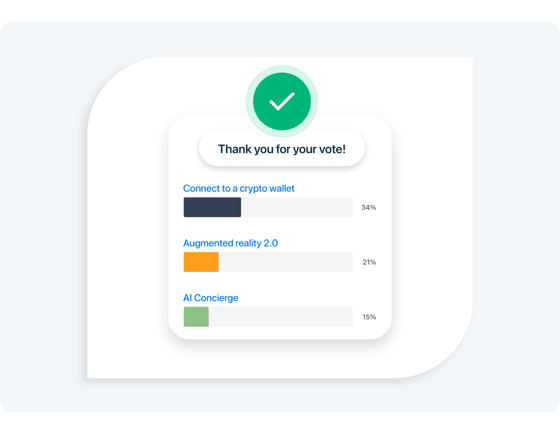Viewport: 560px width, 435px height.
Task: Click the white checkmark inside circle
Action: point(282,101)
